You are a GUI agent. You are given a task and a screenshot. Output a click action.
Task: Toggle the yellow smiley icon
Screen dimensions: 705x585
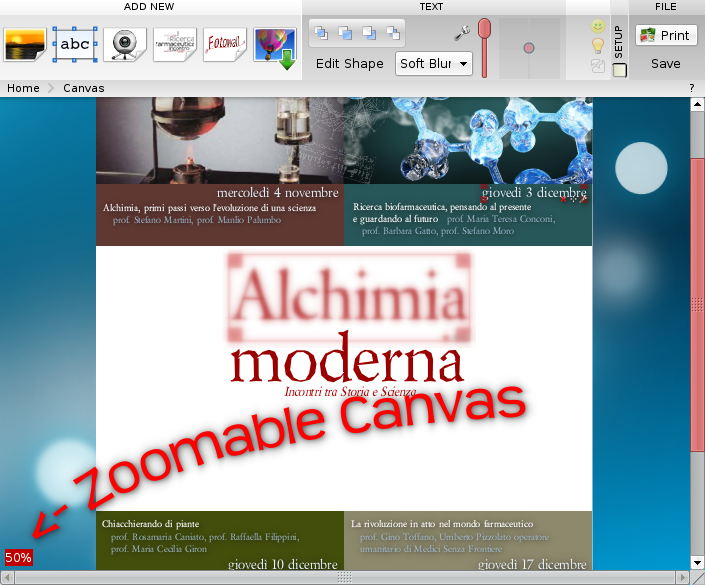pos(598,26)
